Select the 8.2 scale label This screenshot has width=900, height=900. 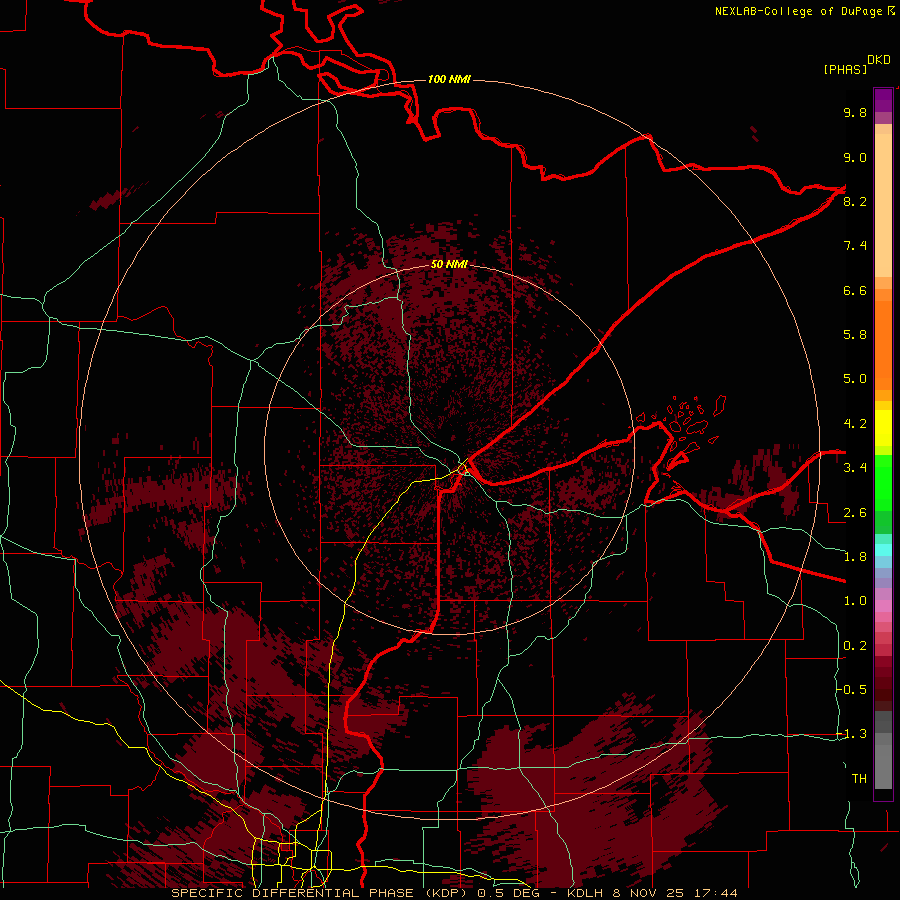[855, 201]
